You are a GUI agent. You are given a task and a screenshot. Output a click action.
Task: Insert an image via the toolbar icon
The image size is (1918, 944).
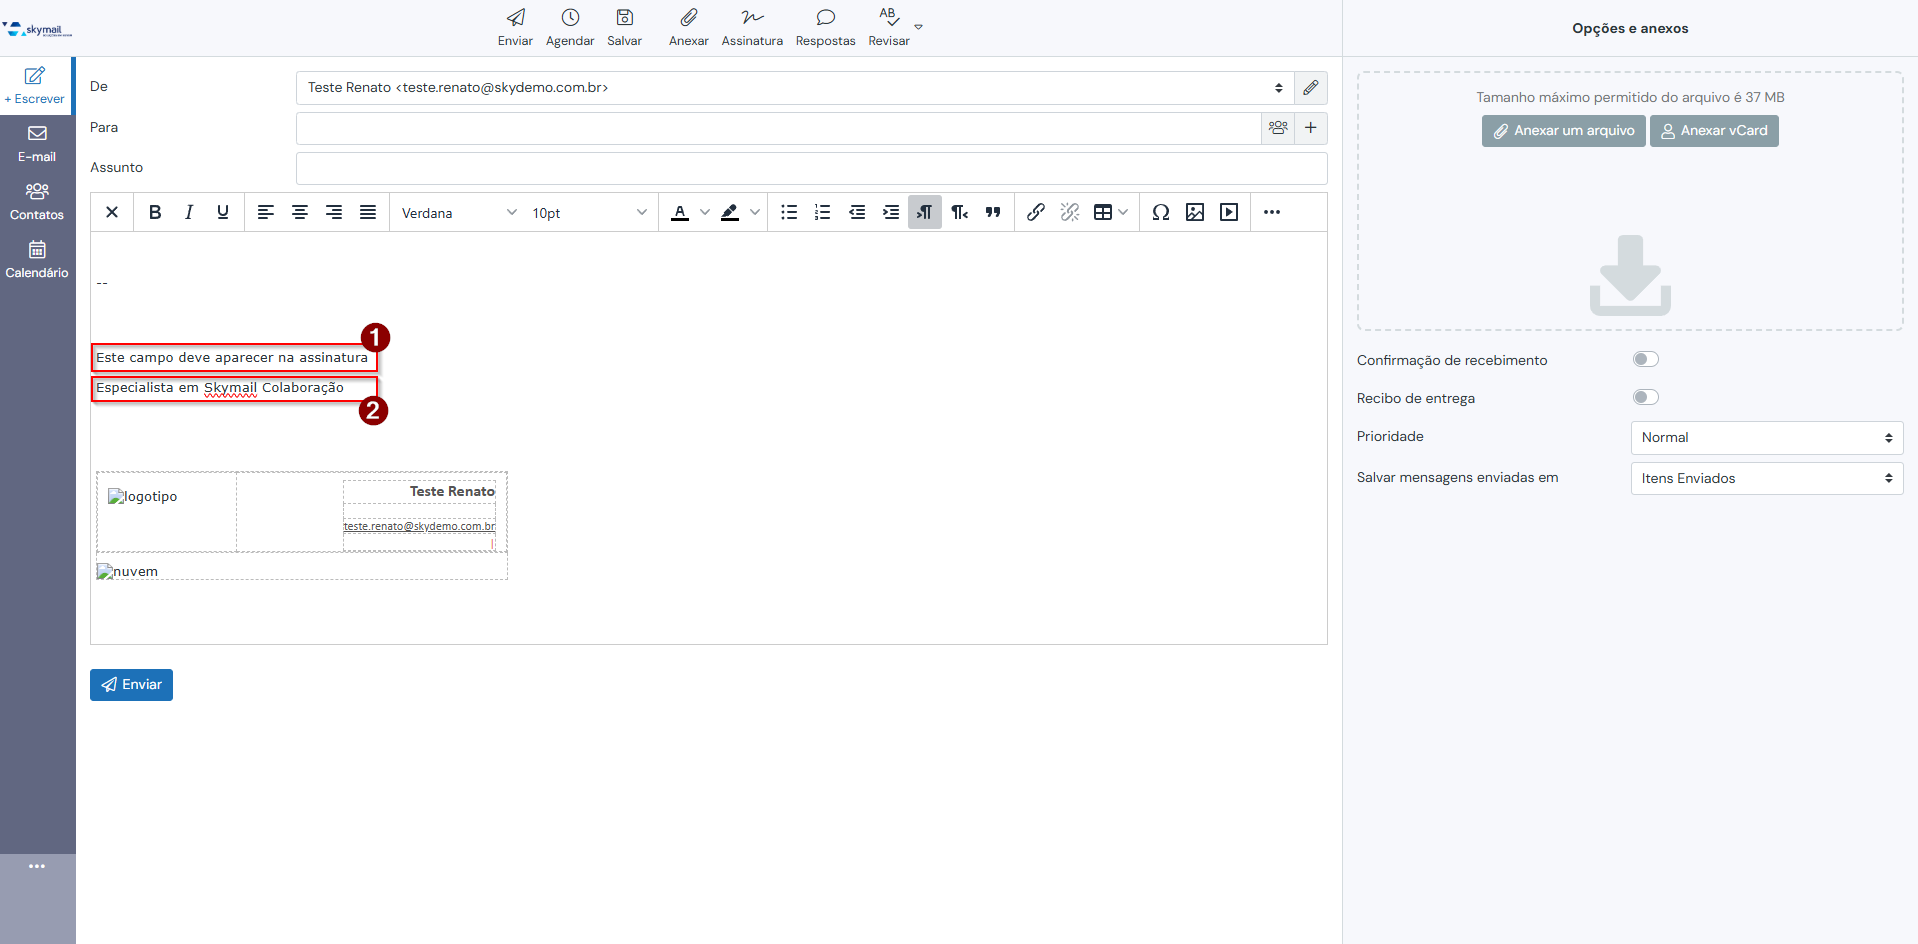[x=1194, y=212]
